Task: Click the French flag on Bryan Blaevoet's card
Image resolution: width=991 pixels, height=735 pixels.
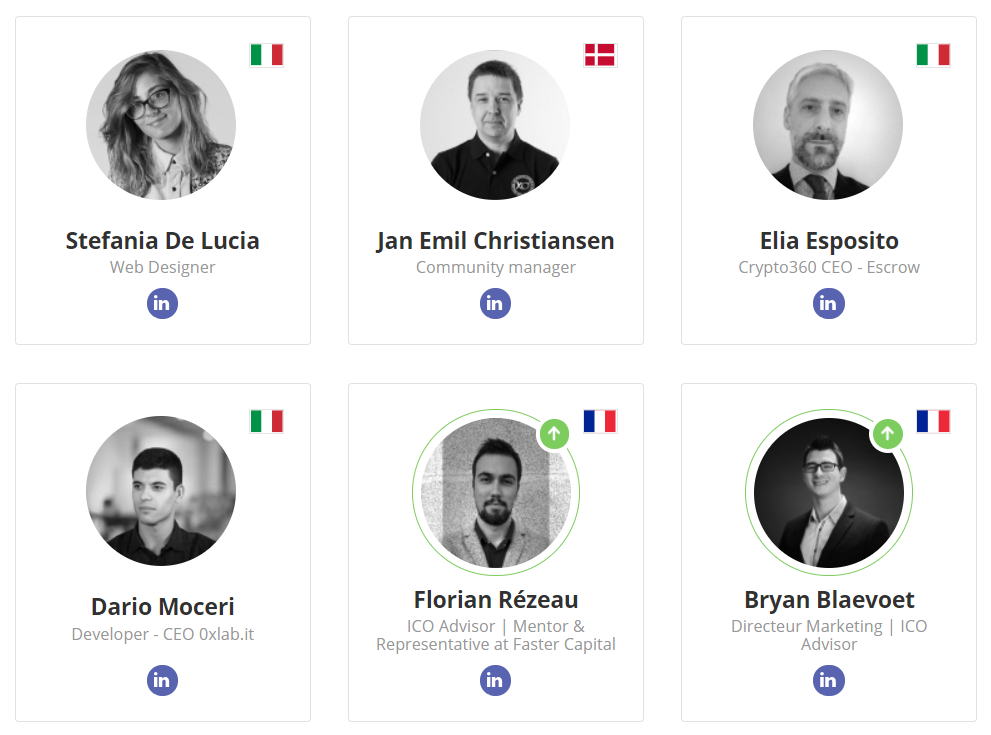Action: click(933, 421)
